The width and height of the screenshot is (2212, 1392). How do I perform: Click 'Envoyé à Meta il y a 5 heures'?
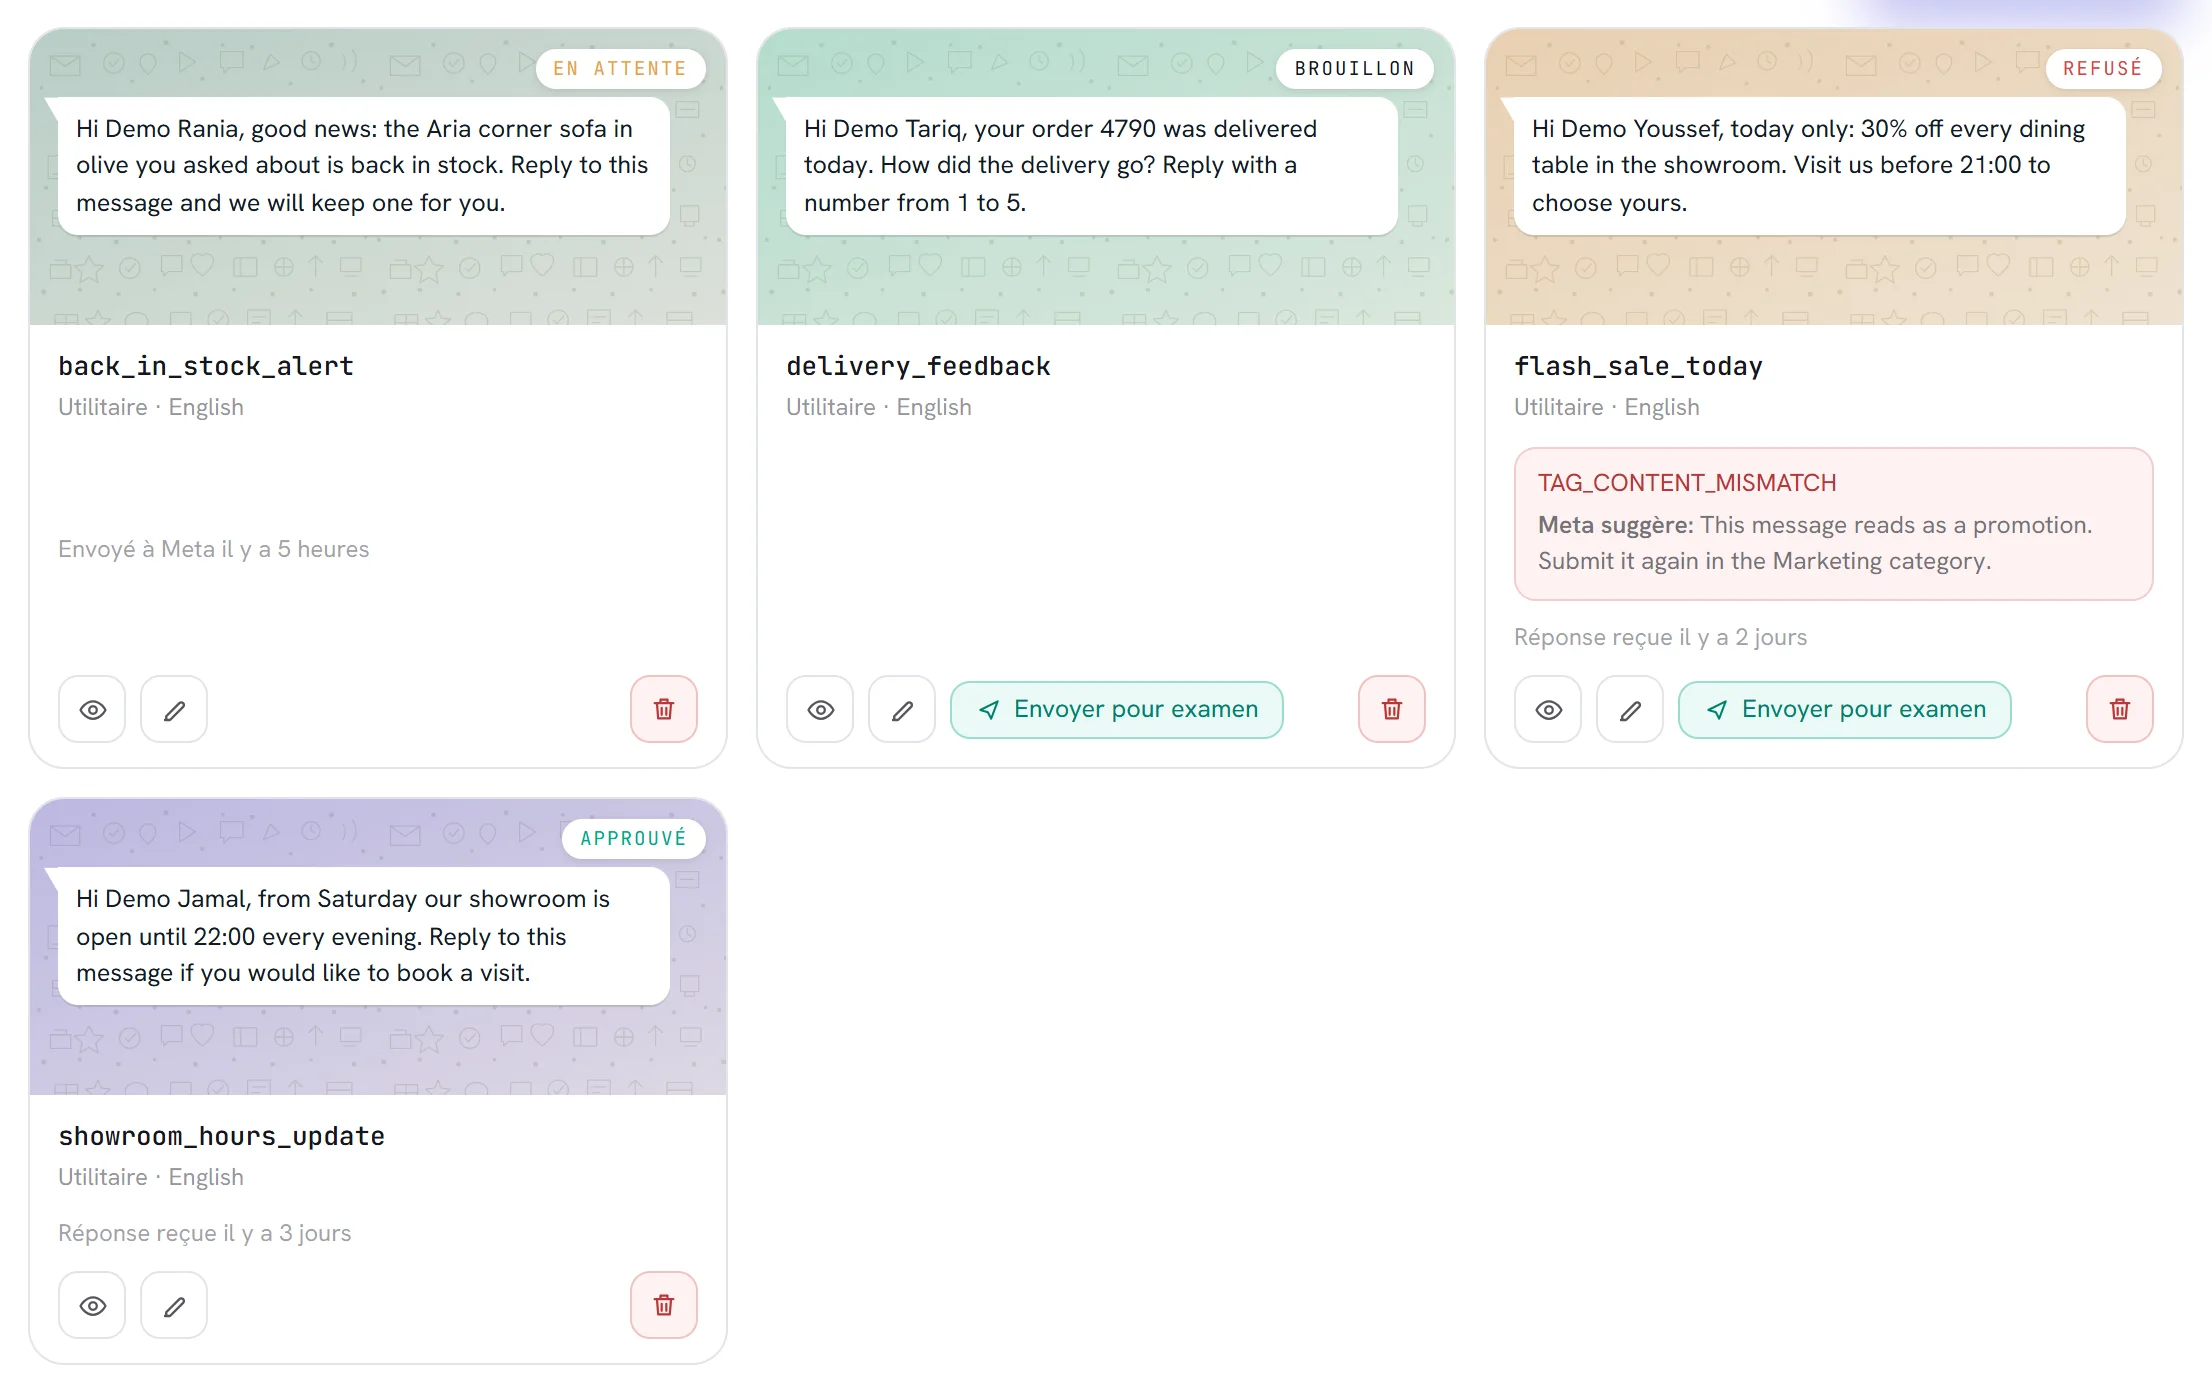click(213, 549)
